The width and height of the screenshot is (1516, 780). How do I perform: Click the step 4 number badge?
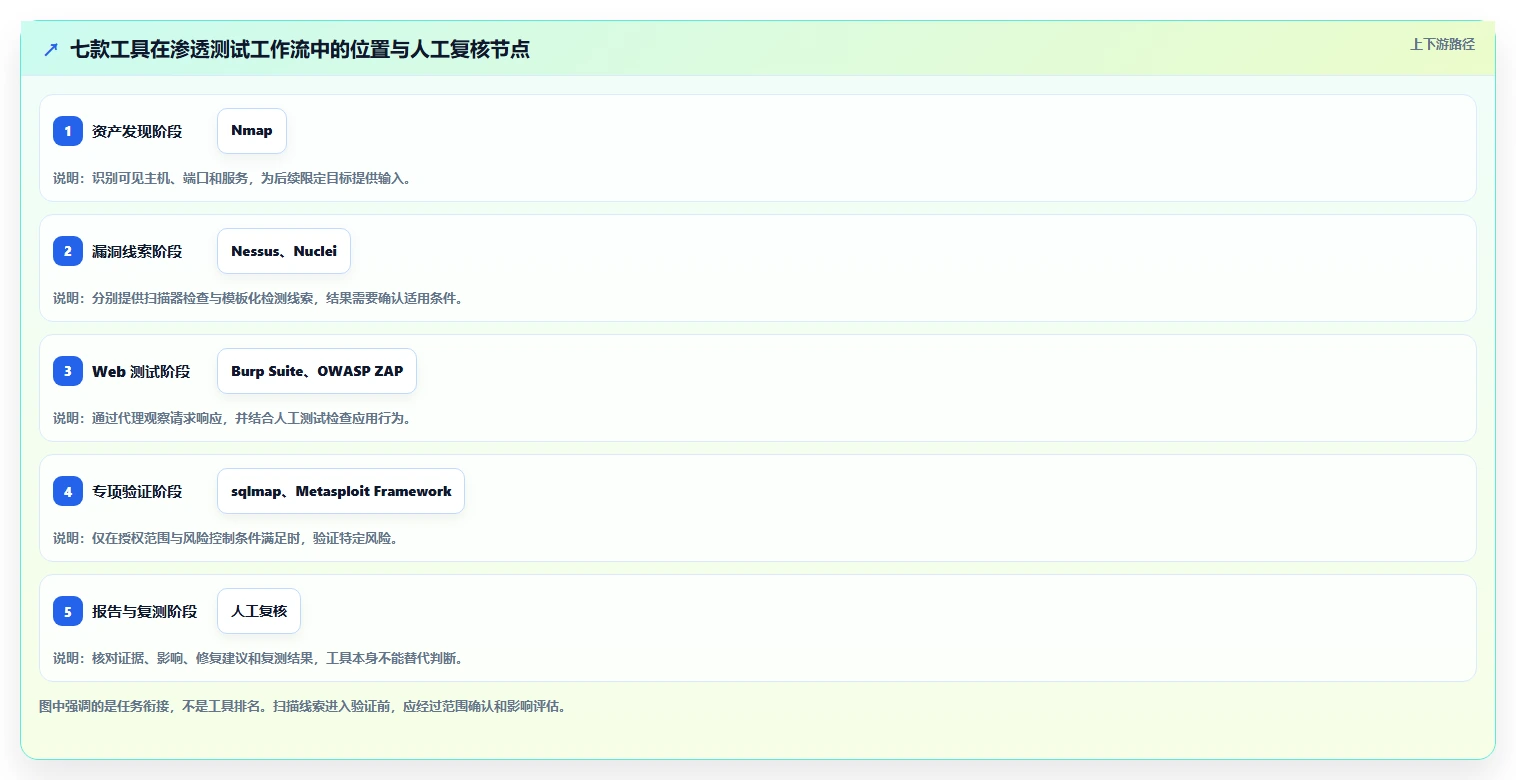click(68, 491)
